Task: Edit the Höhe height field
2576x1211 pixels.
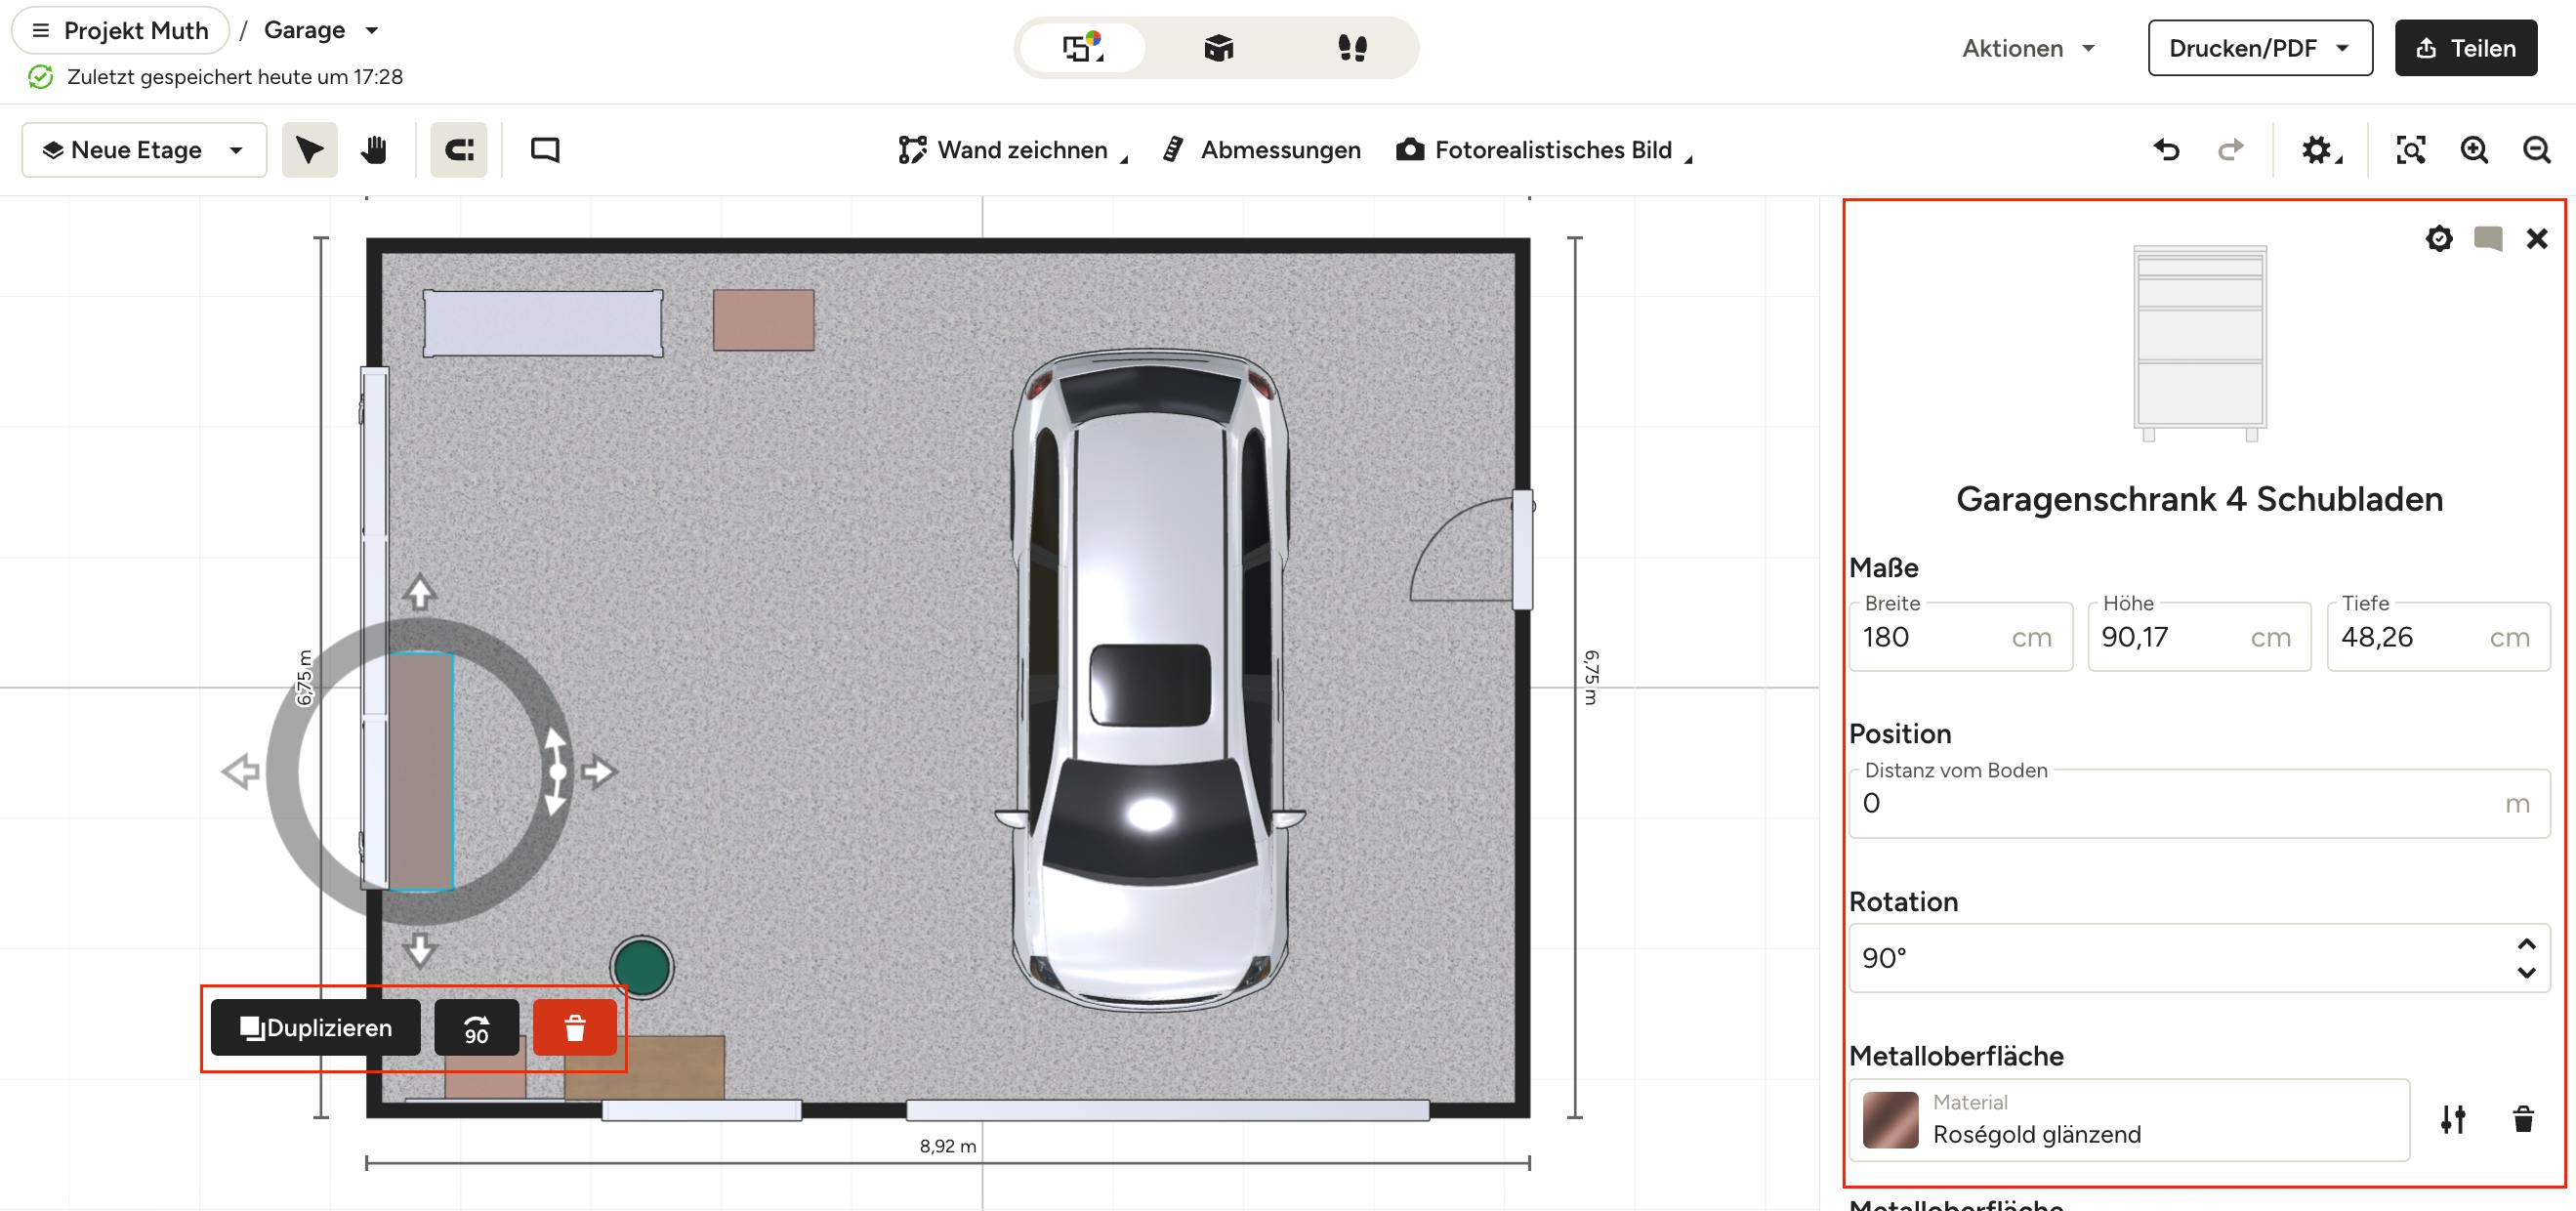Action: tap(2199, 637)
